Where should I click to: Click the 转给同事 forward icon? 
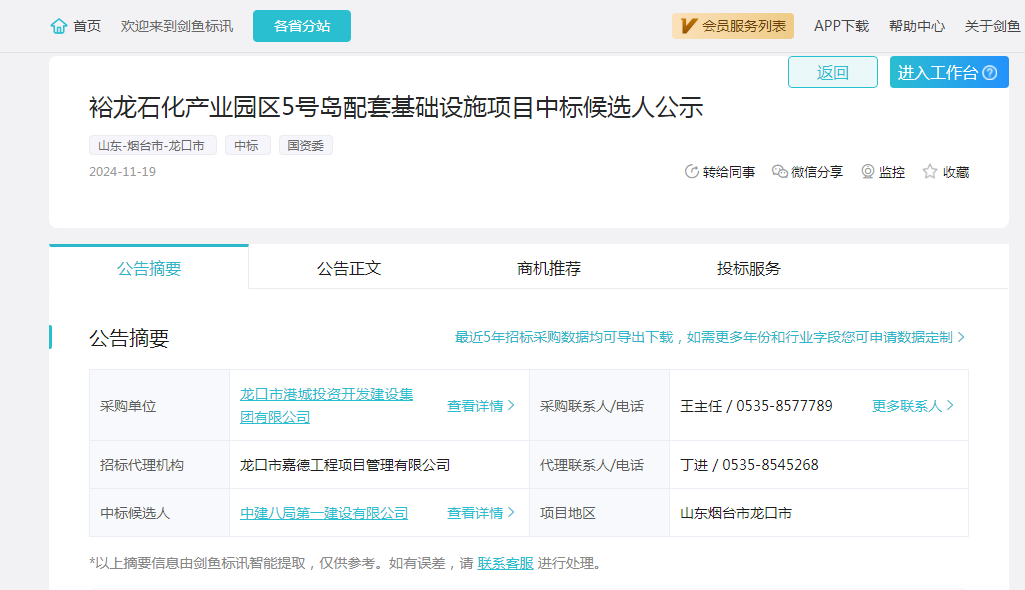coord(690,171)
